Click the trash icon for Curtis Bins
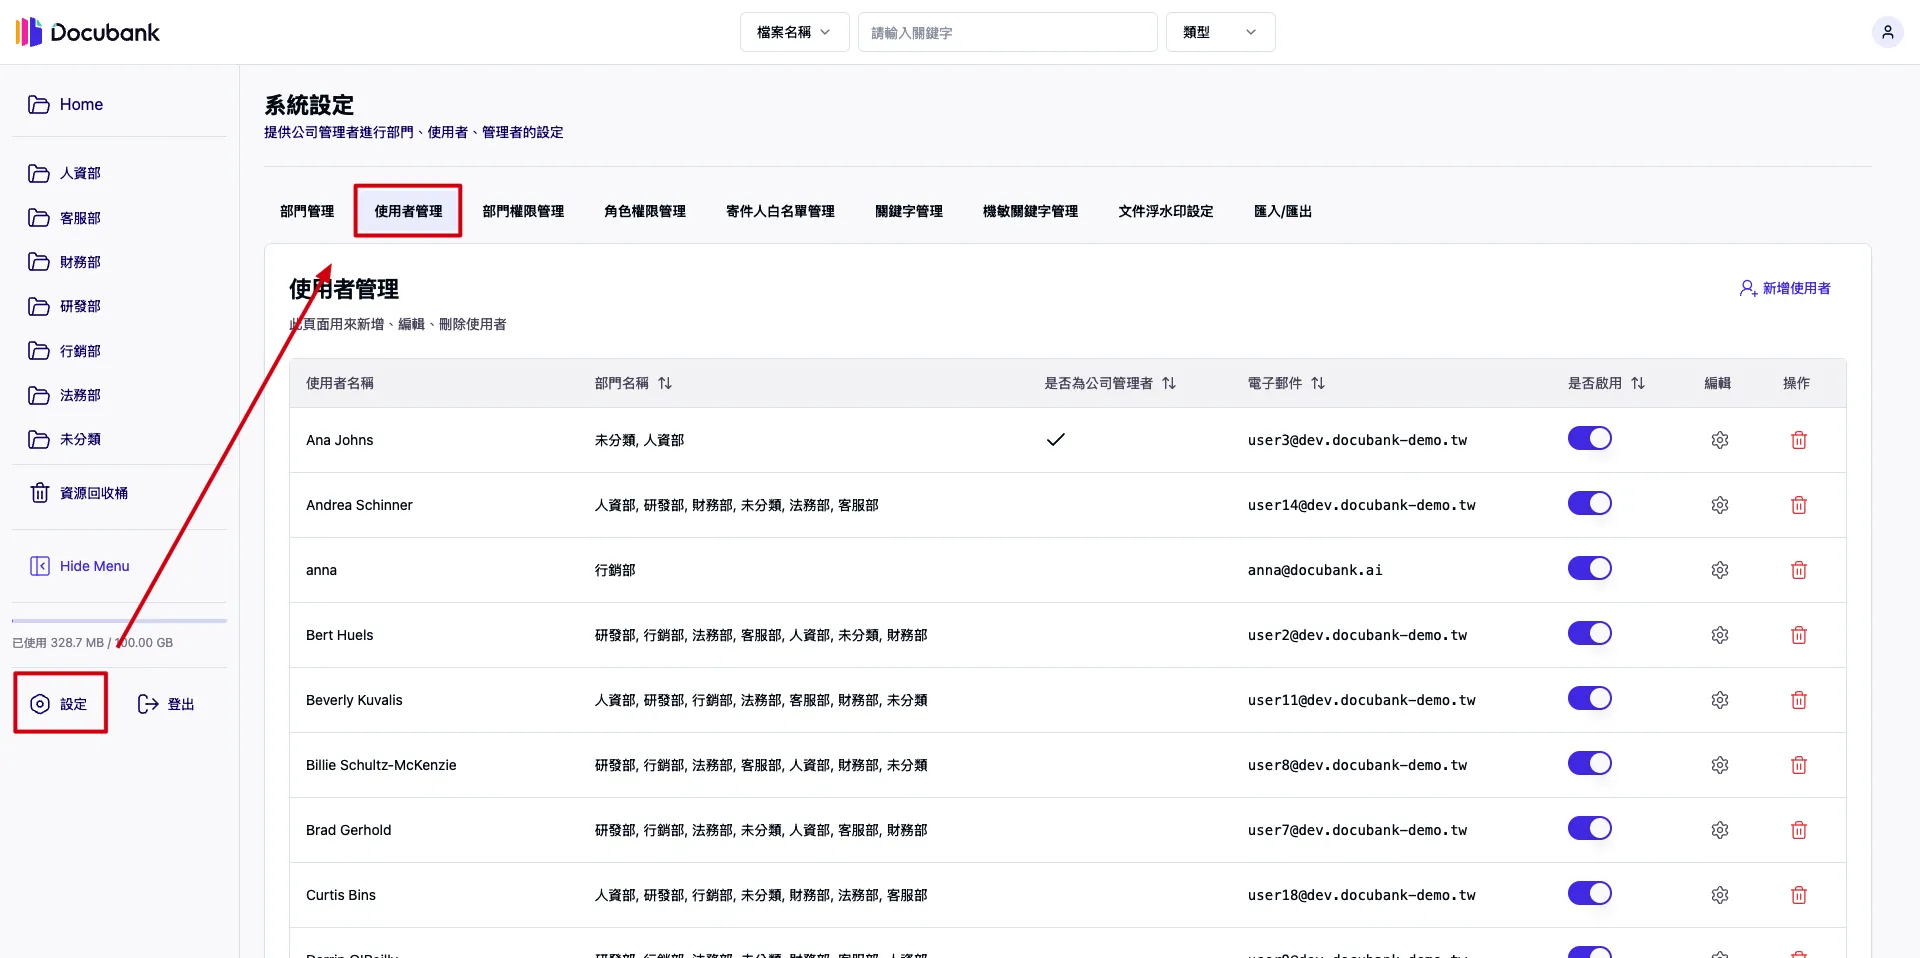Viewport: 1920px width, 958px height. [1798, 895]
